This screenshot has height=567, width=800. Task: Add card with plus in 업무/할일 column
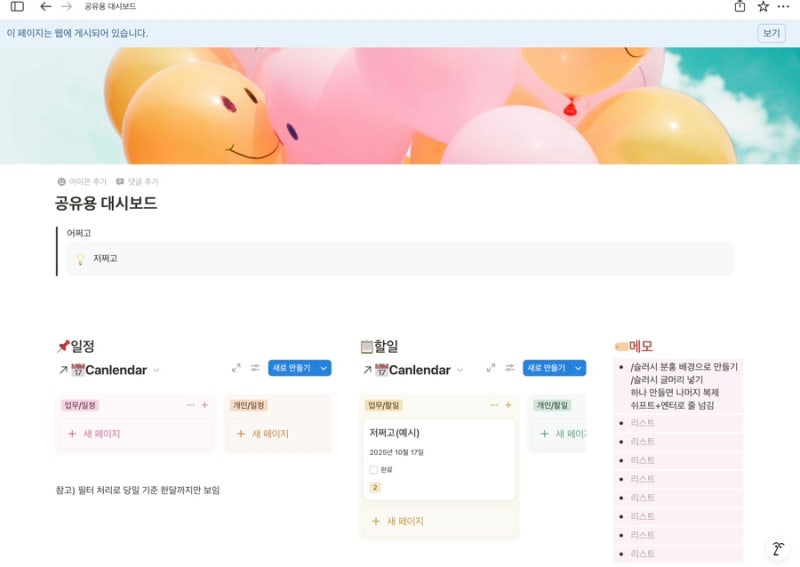click(x=508, y=405)
